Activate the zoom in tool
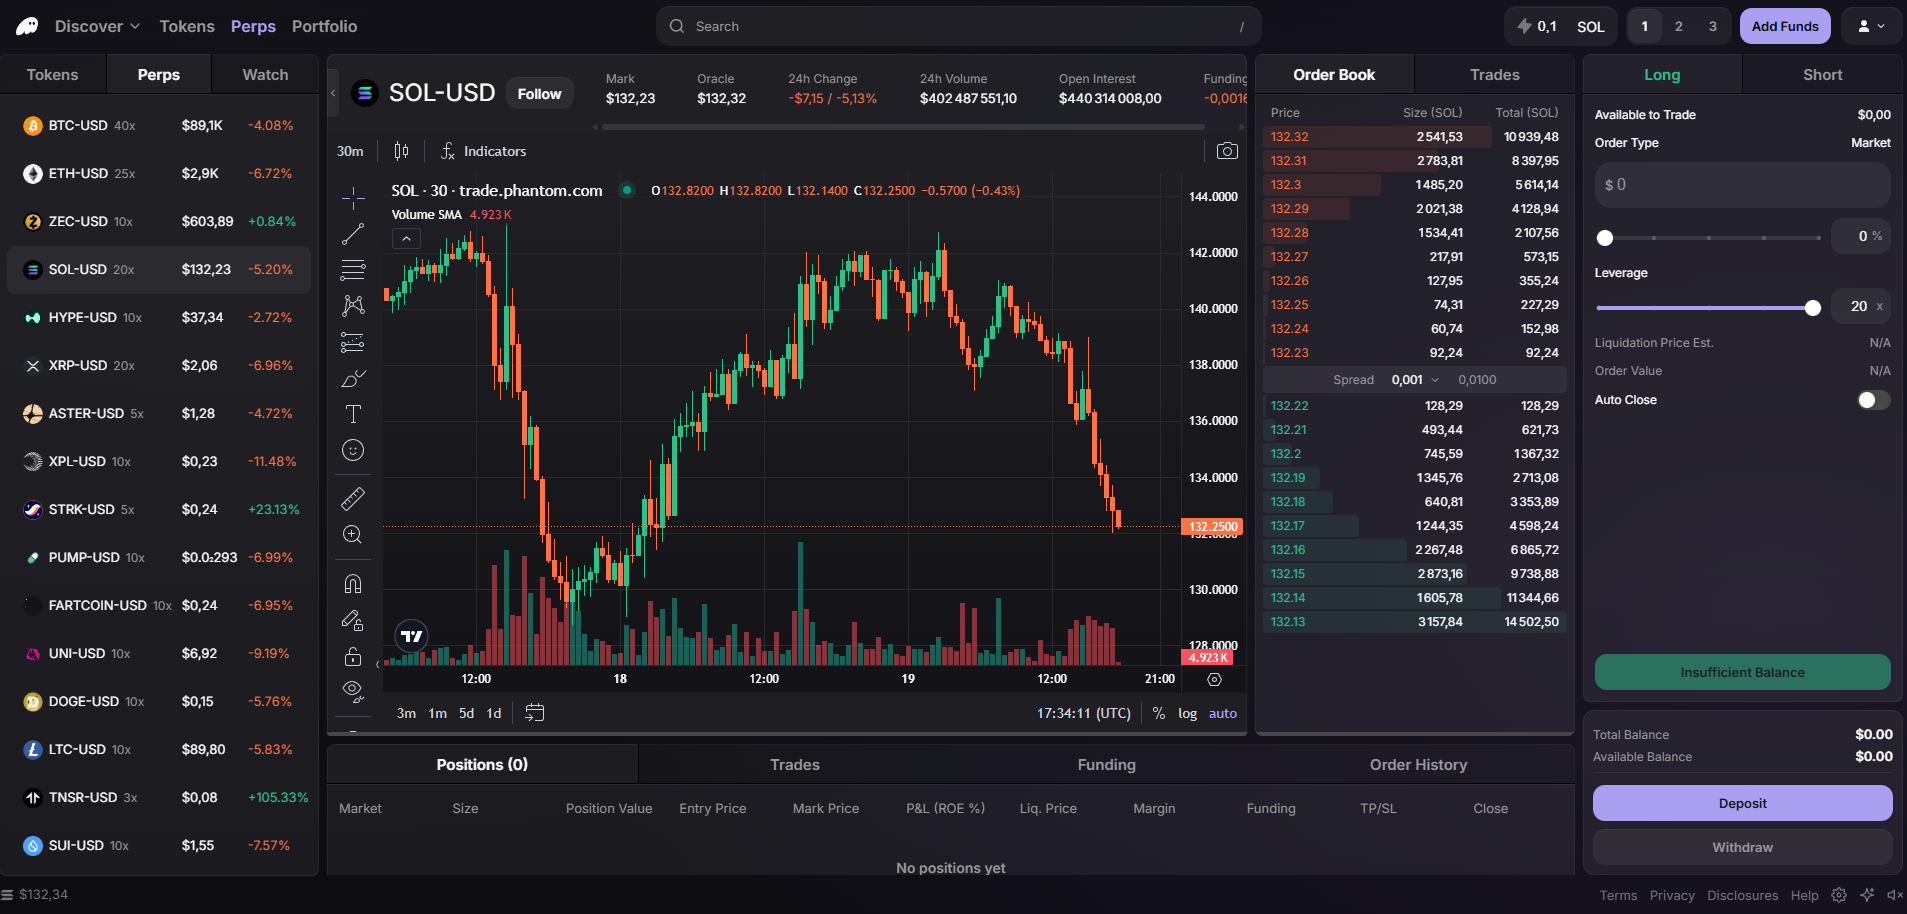1907x914 pixels. 353,534
